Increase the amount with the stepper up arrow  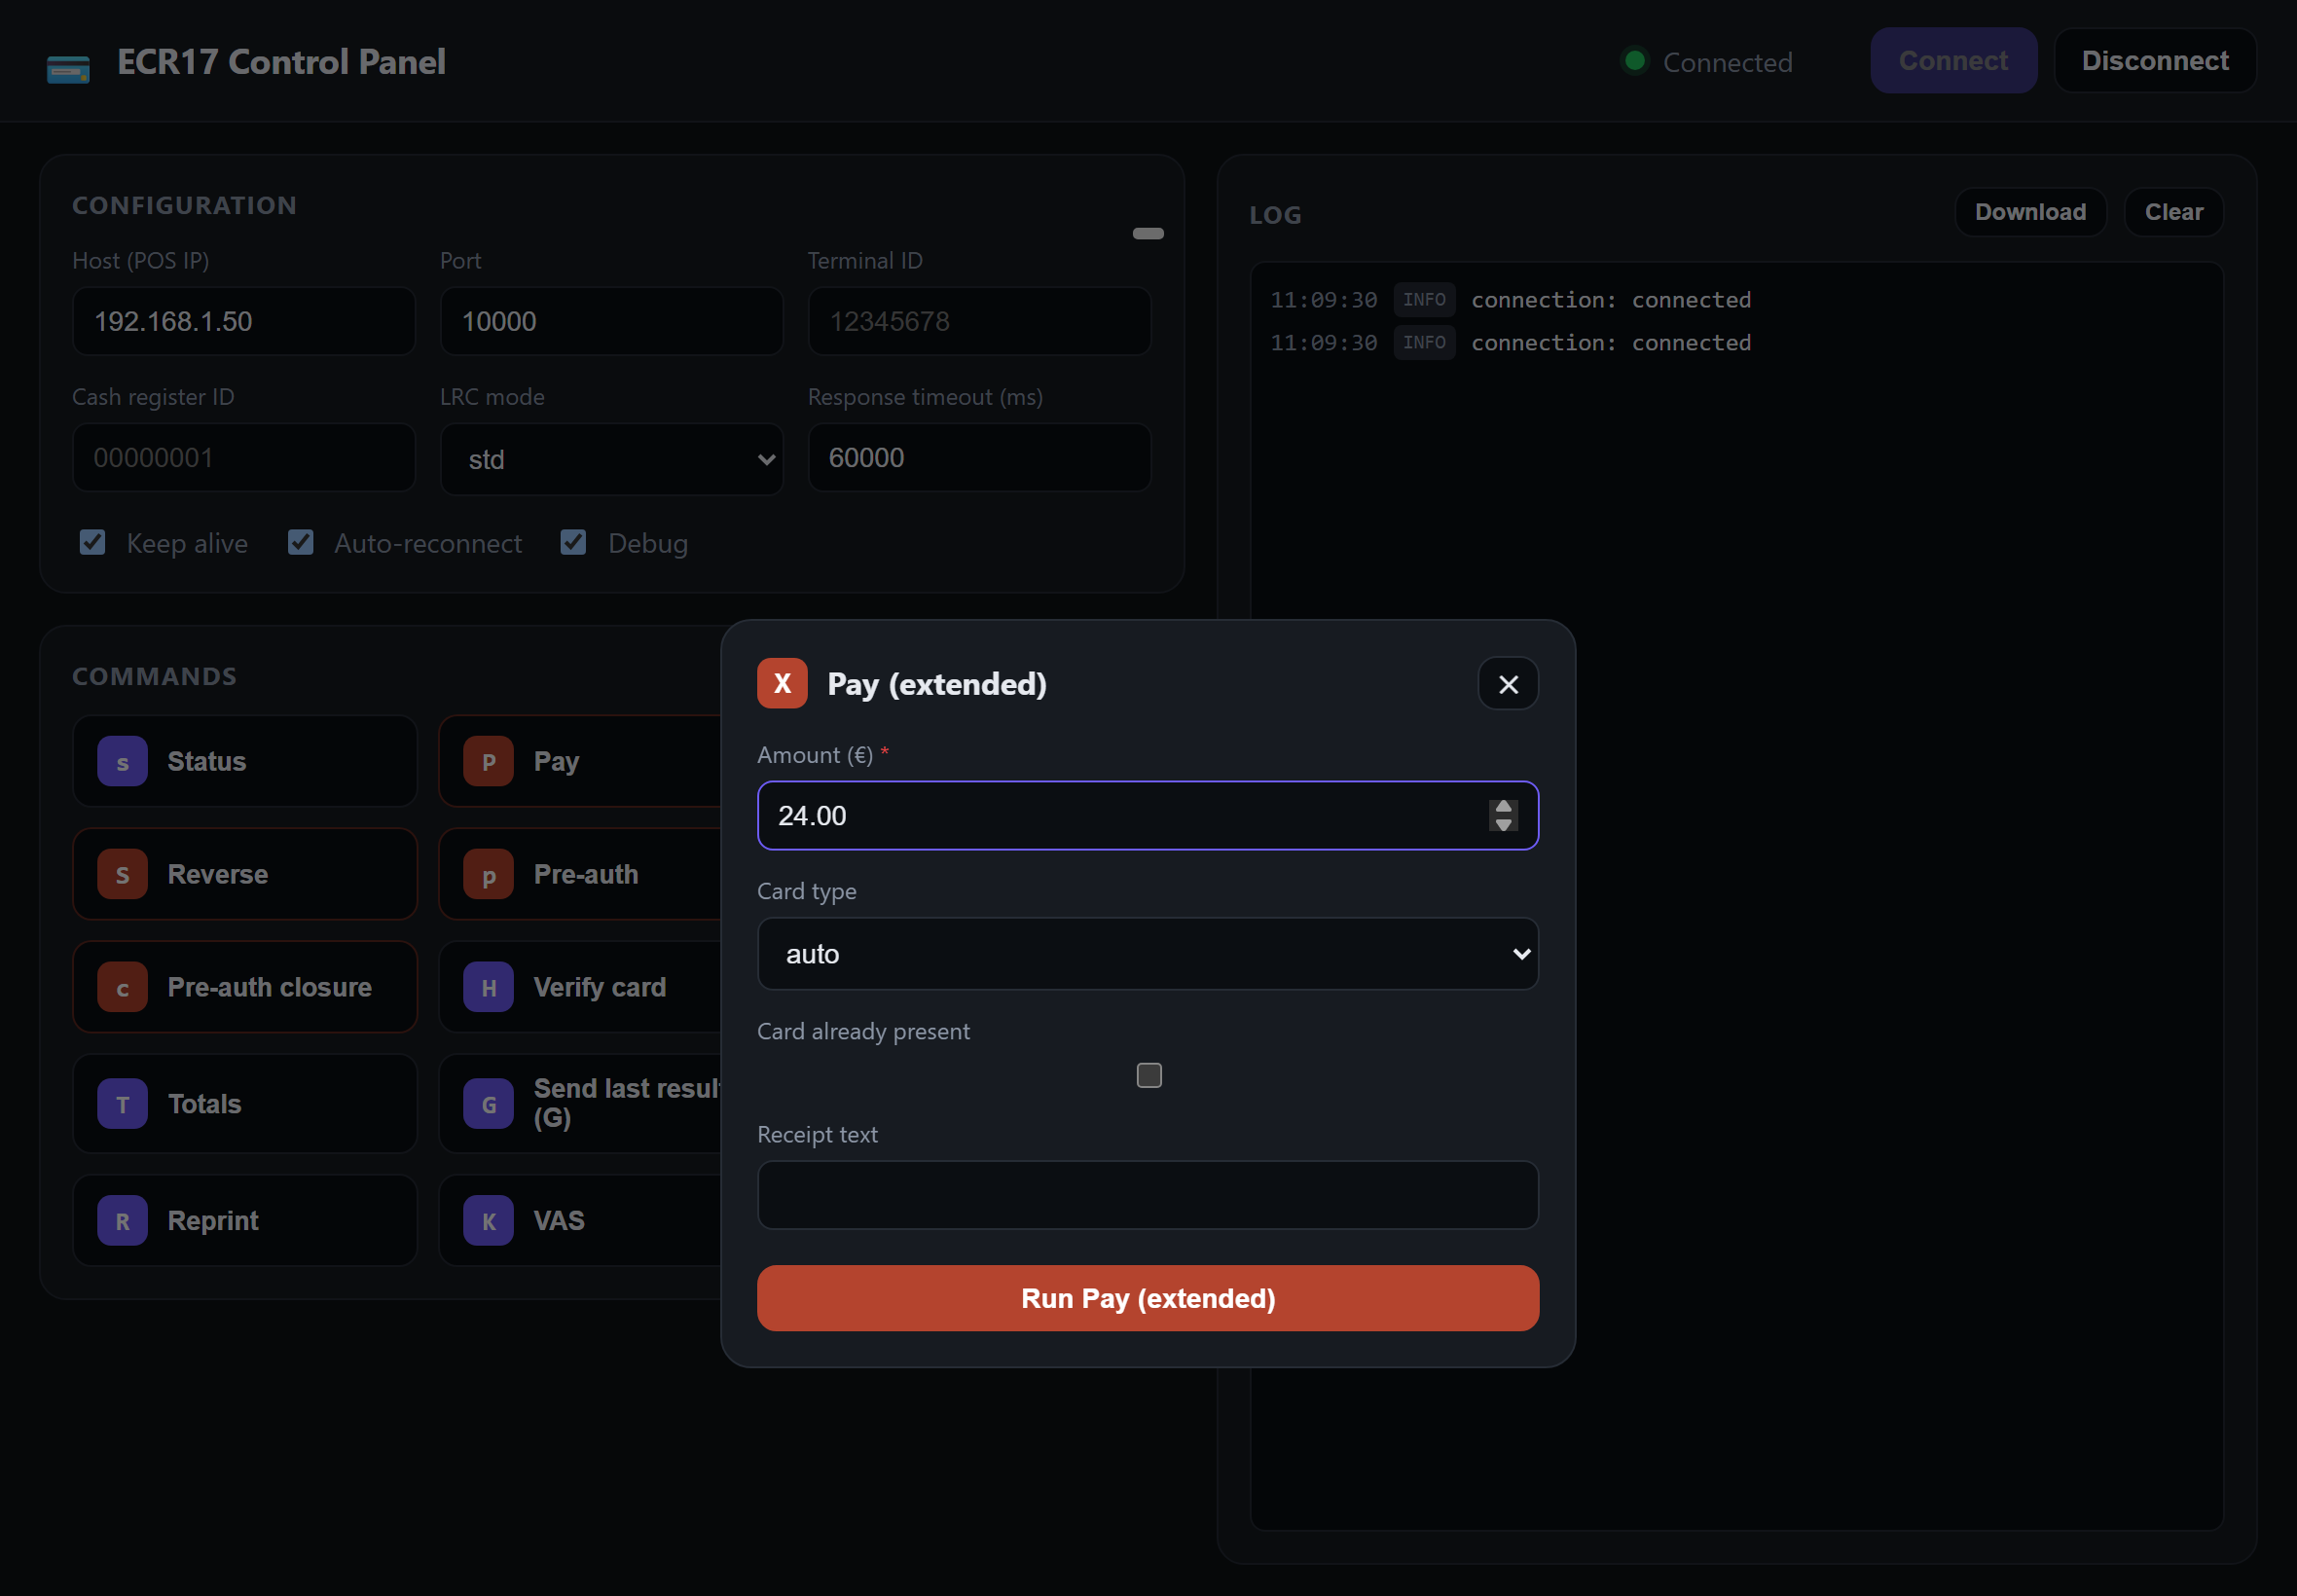[x=1503, y=807]
